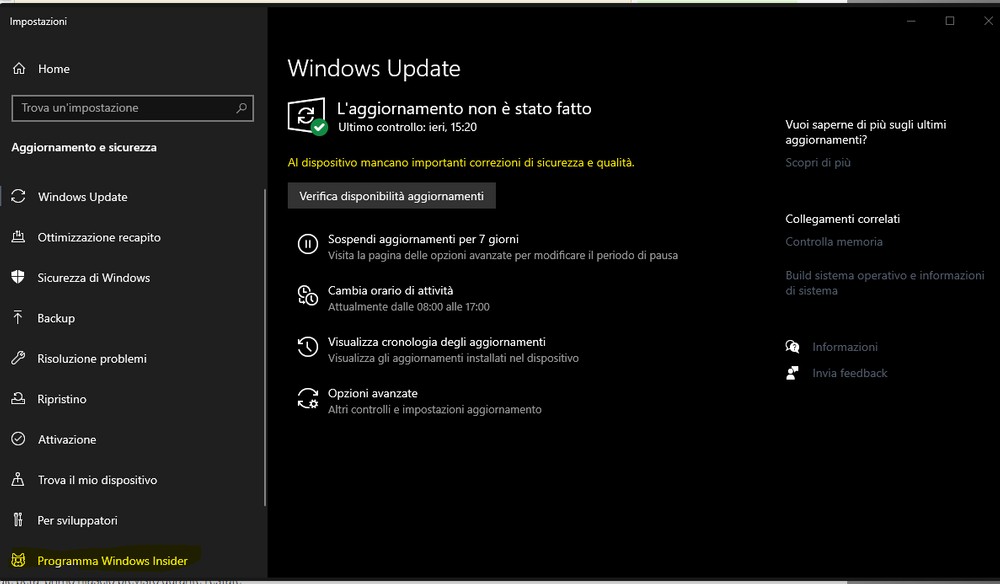Click the sidebar vertical scrollbar
Image resolution: width=1000 pixels, height=584 pixels.
point(265,350)
